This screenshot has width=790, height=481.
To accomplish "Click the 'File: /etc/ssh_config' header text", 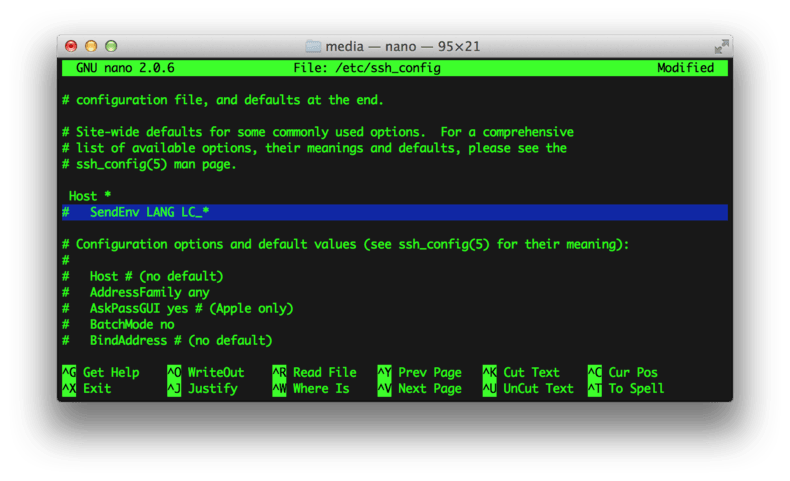I will point(367,68).
